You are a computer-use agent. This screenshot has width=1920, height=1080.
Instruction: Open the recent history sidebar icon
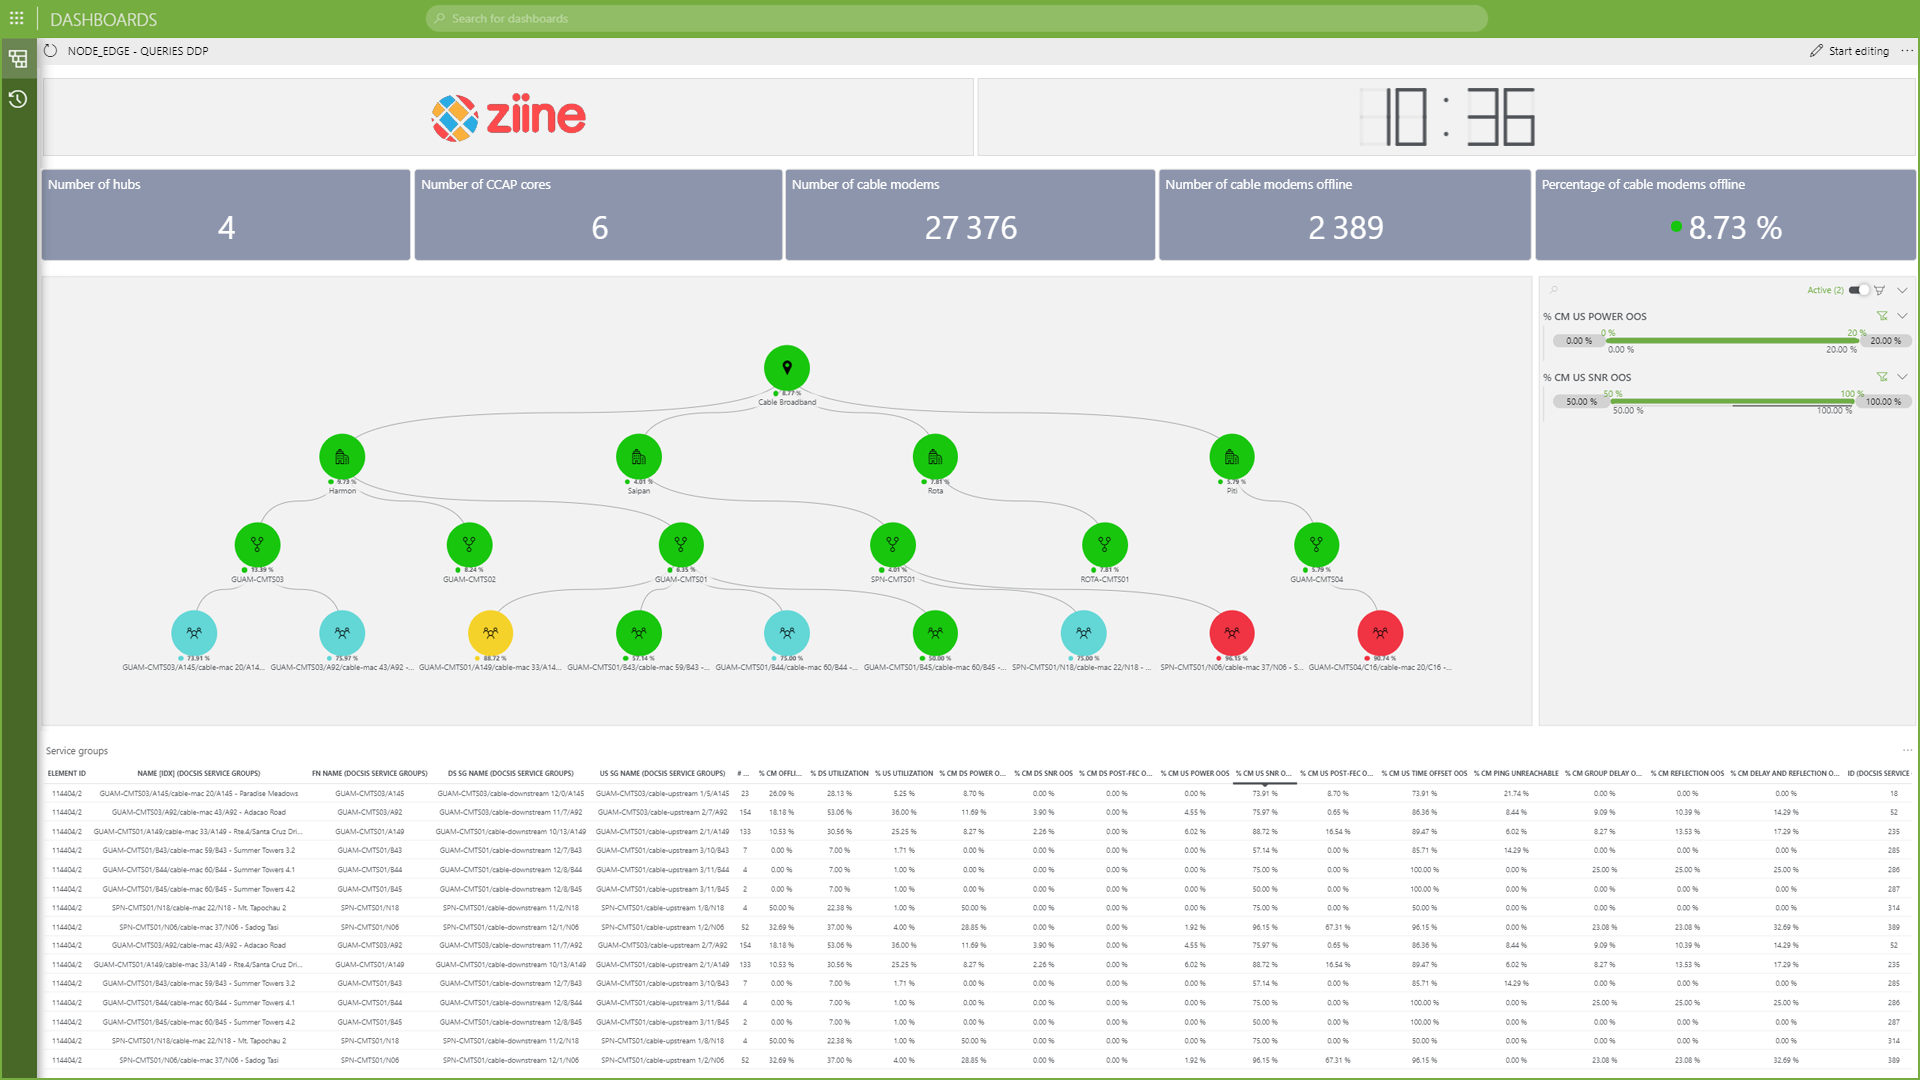point(18,99)
